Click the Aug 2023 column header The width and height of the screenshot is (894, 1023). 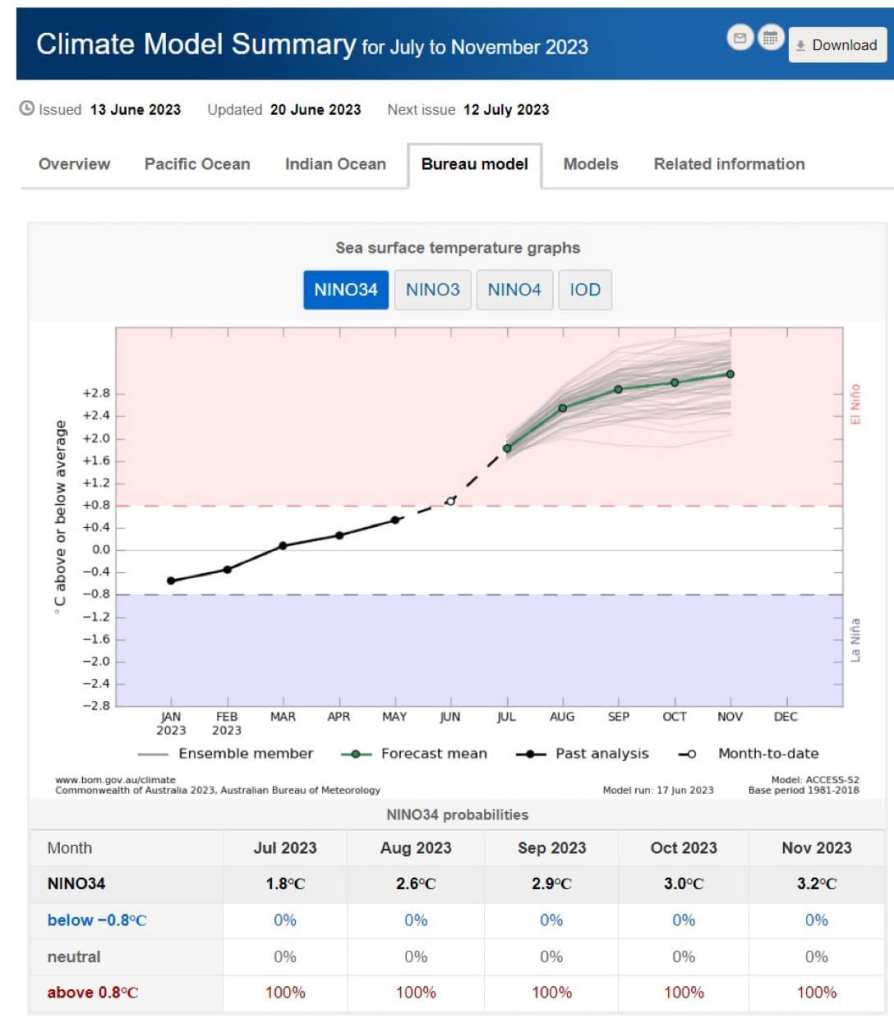416,848
